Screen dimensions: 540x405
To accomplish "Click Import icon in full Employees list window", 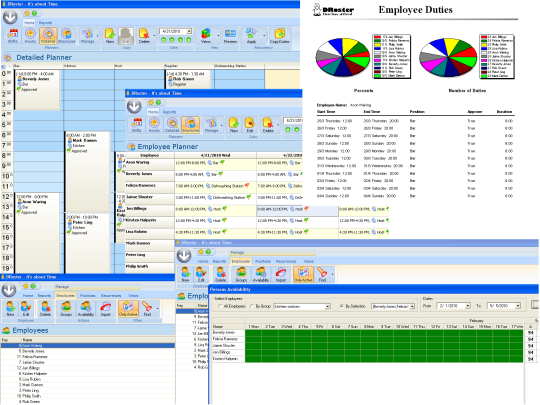I will pos(105,309).
